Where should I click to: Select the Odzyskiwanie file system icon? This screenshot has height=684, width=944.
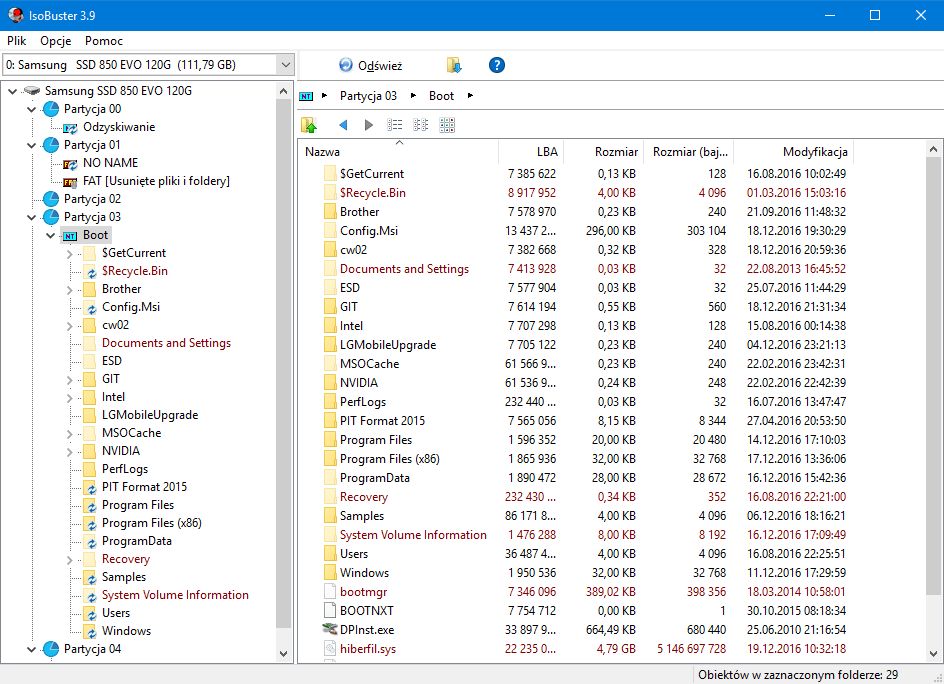tap(70, 127)
